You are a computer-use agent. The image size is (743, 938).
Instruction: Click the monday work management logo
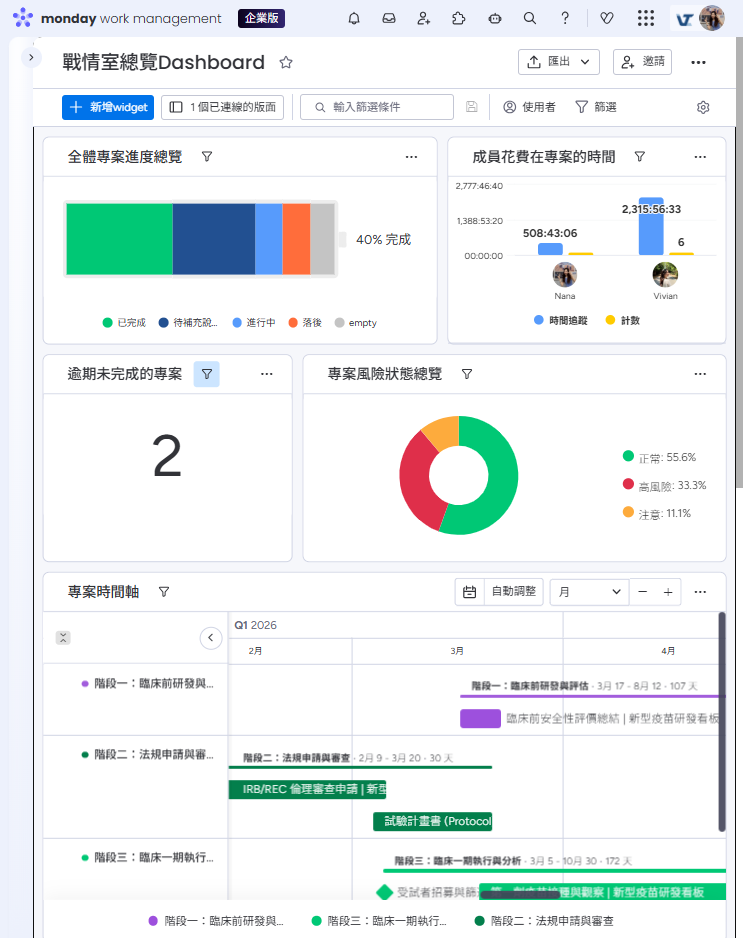pyautogui.click(x=117, y=19)
